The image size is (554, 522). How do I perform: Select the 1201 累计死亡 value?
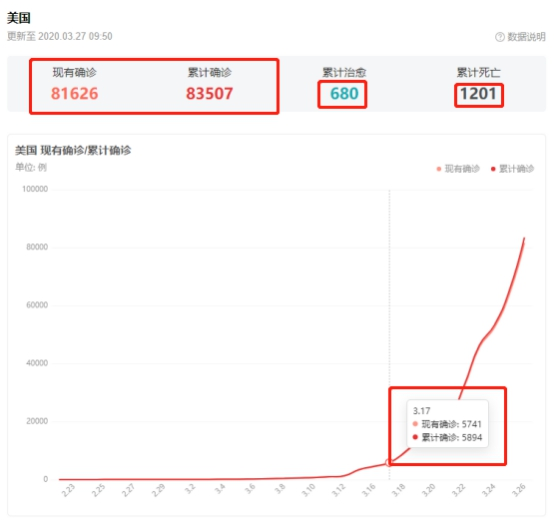[x=478, y=94]
